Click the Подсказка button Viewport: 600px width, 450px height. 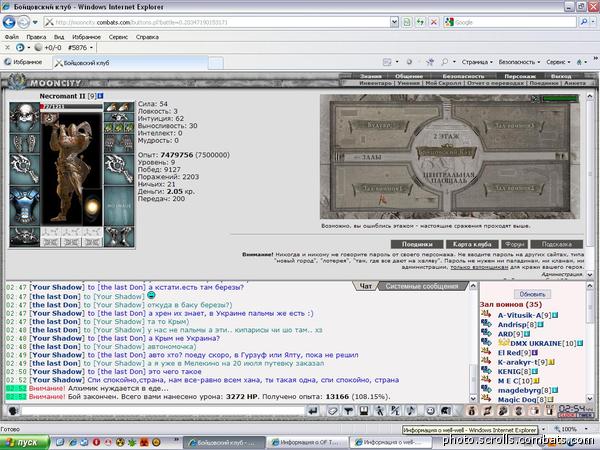(x=557, y=244)
